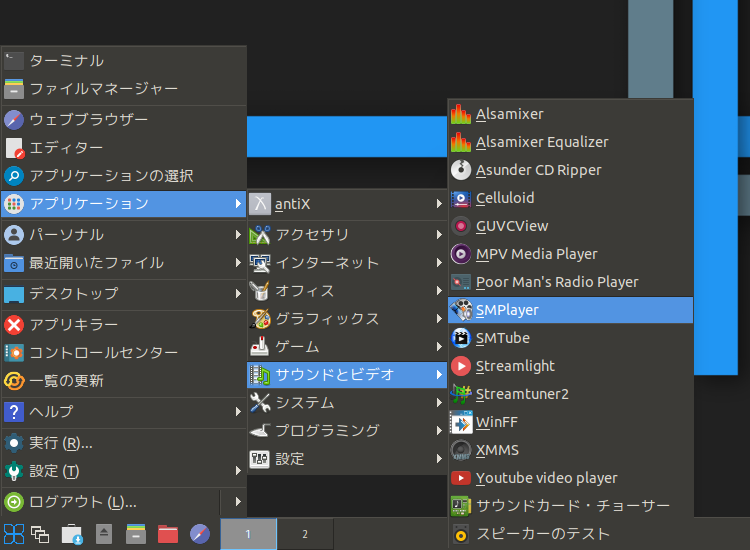Expand the アプリケーション submenu arrow
This screenshot has height=550, width=750.
(x=238, y=204)
